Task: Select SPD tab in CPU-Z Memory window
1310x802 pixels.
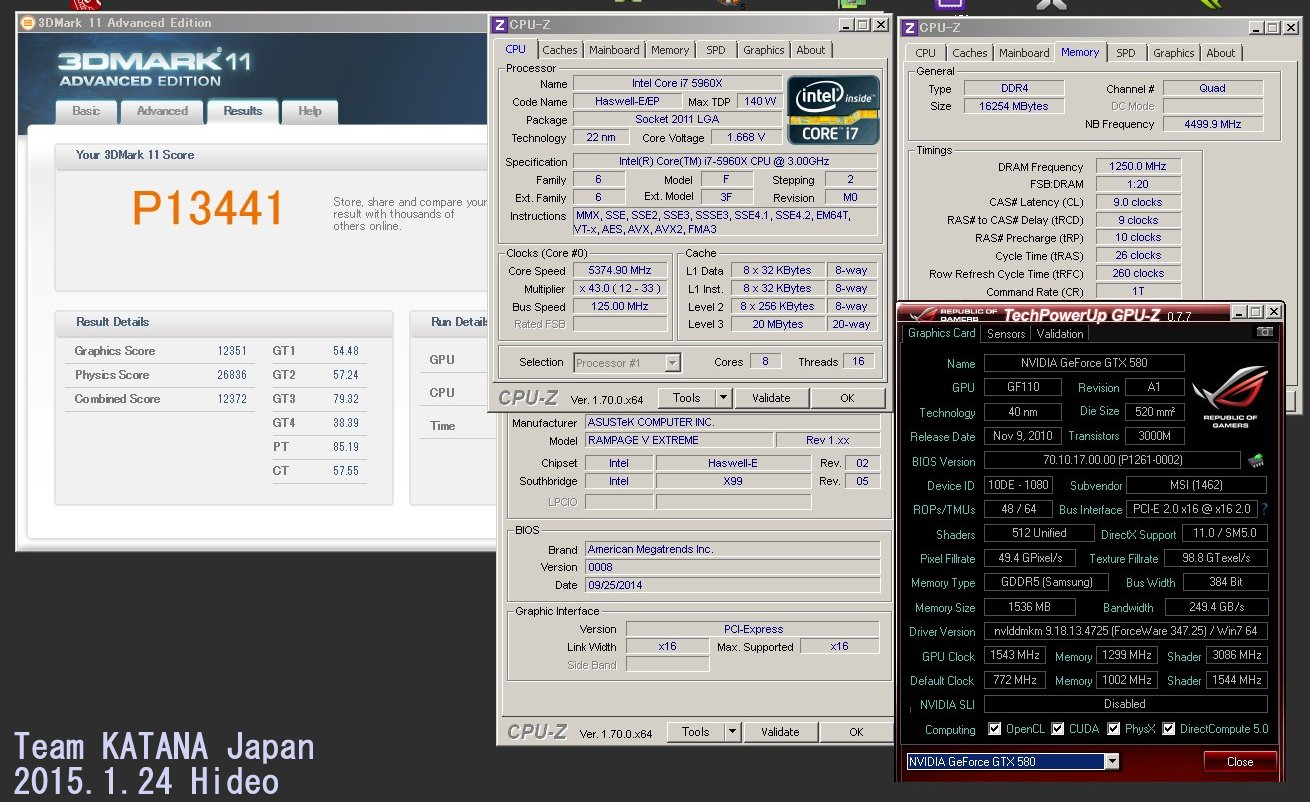Action: (x=1126, y=53)
